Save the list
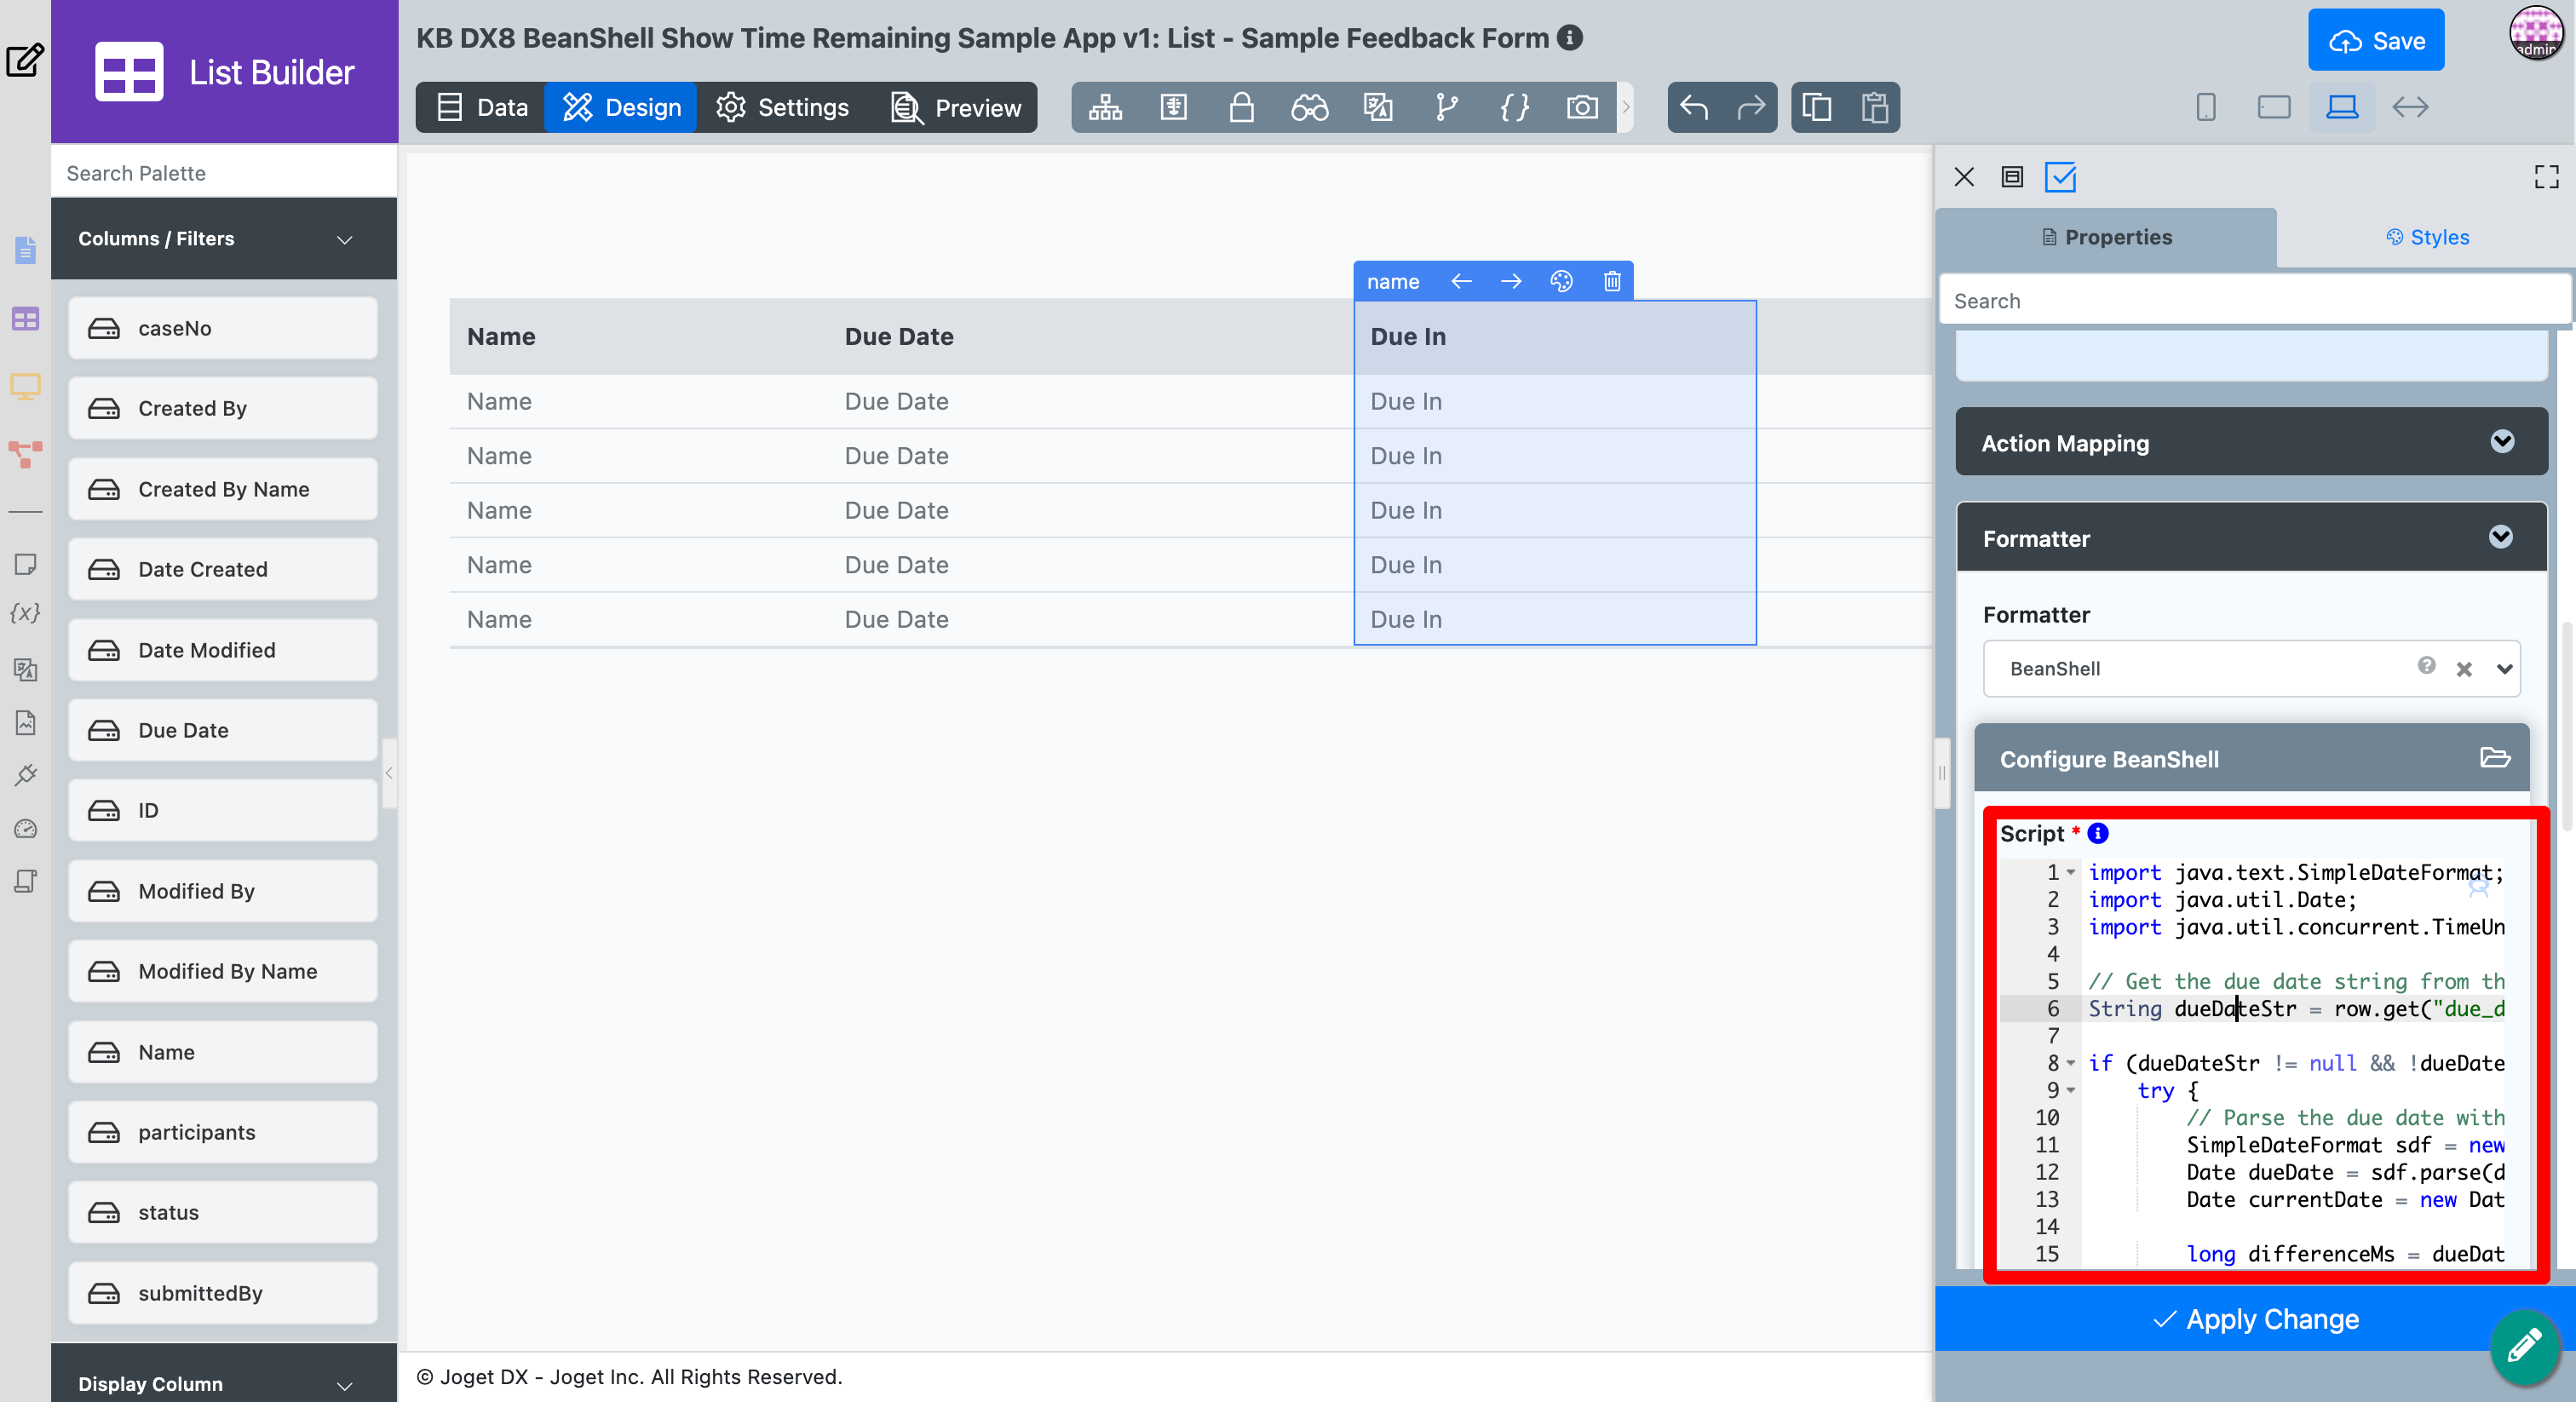Image resolution: width=2576 pixels, height=1402 pixels. (2376, 40)
